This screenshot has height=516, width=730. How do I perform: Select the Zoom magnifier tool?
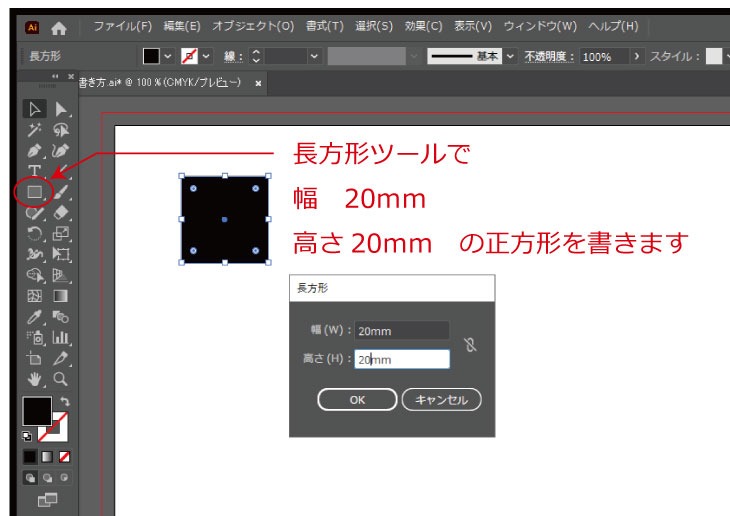[x=61, y=379]
